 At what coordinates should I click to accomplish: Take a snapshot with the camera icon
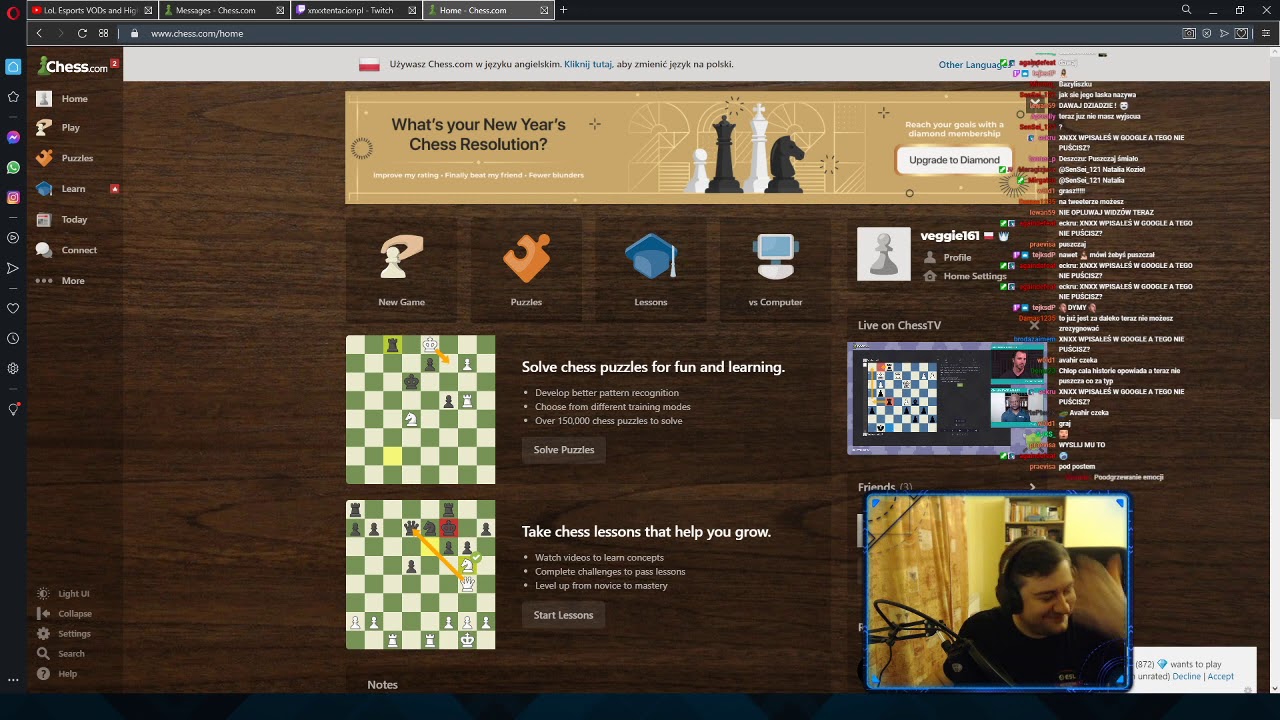1189,33
